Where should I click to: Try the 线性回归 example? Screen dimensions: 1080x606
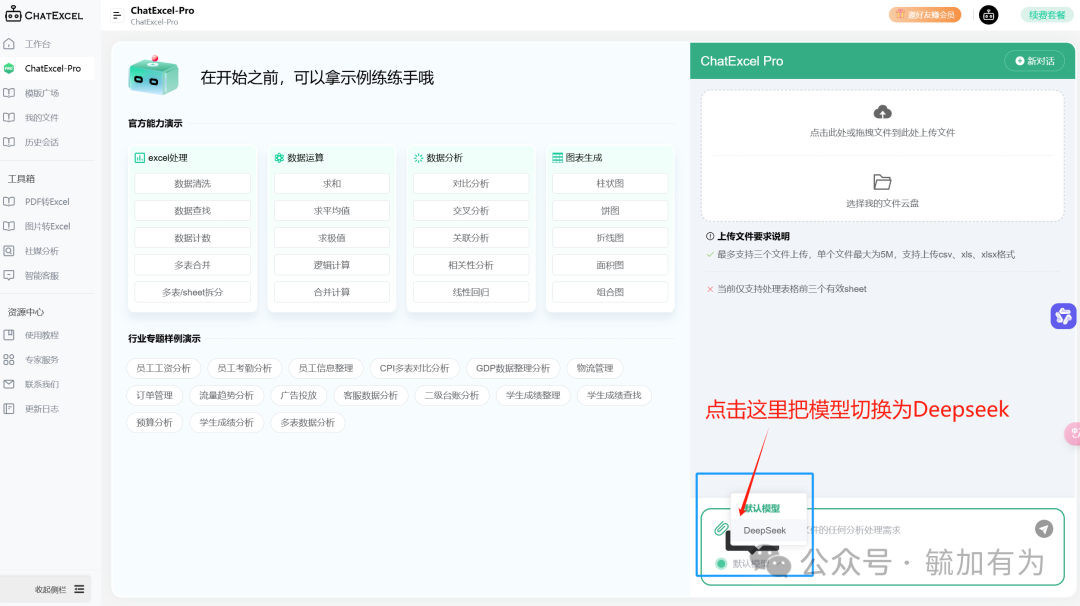[x=471, y=292]
